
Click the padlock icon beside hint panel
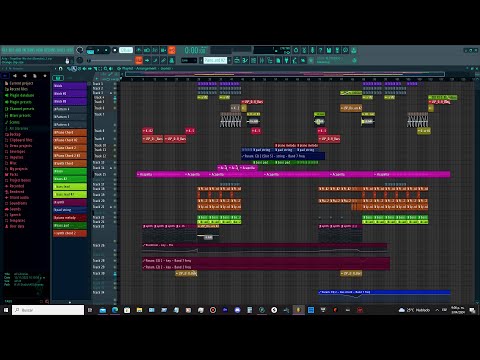coord(67,61)
